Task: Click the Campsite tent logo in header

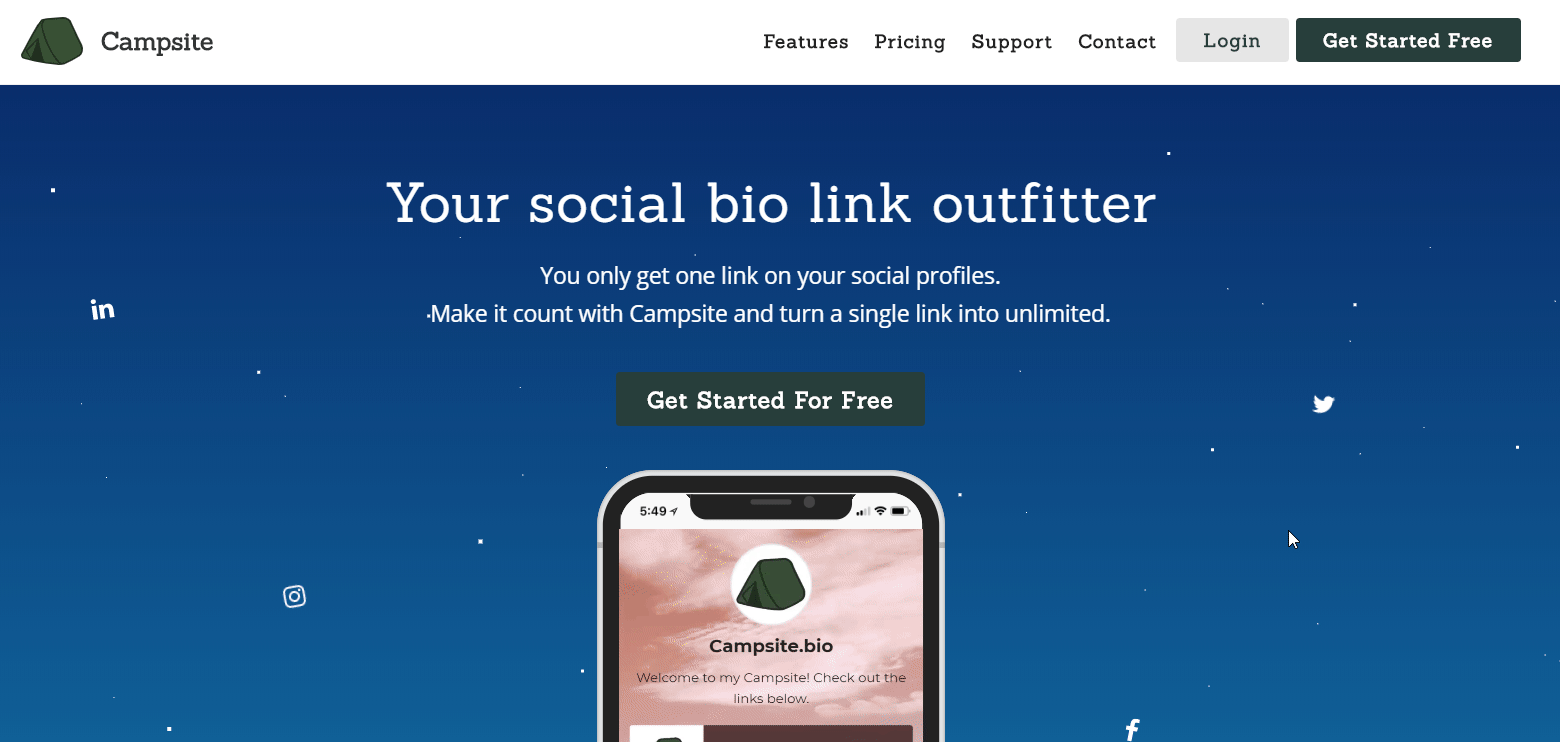Action: [x=52, y=41]
